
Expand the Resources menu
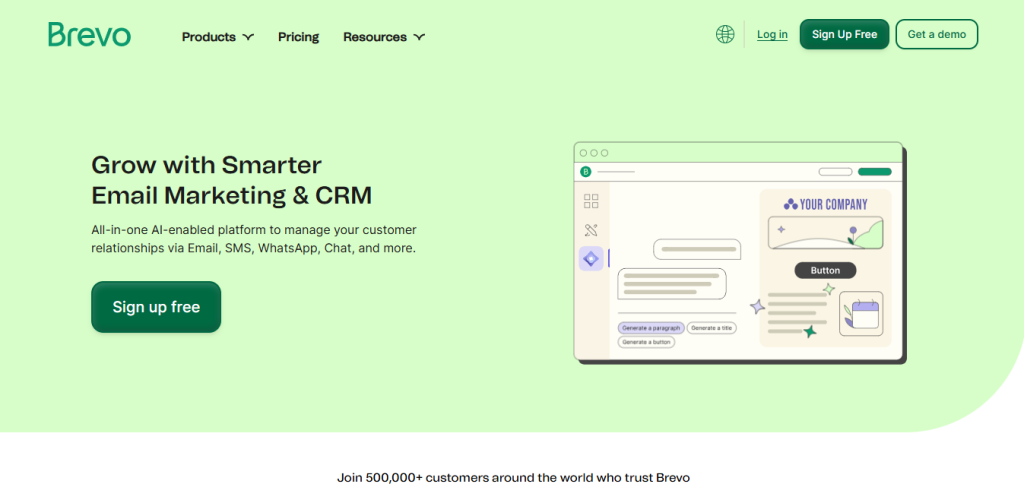pos(384,37)
